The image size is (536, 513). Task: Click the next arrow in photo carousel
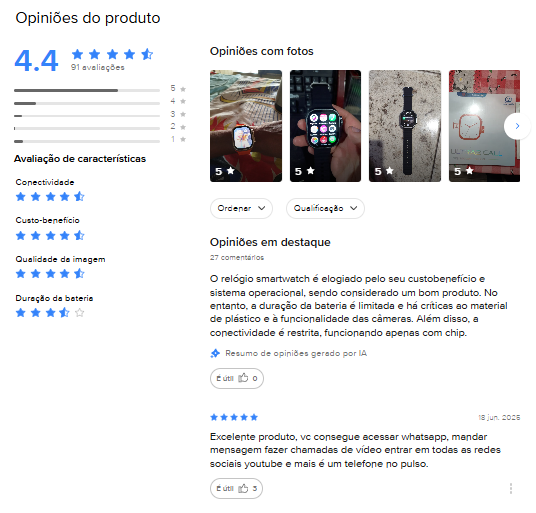517,126
